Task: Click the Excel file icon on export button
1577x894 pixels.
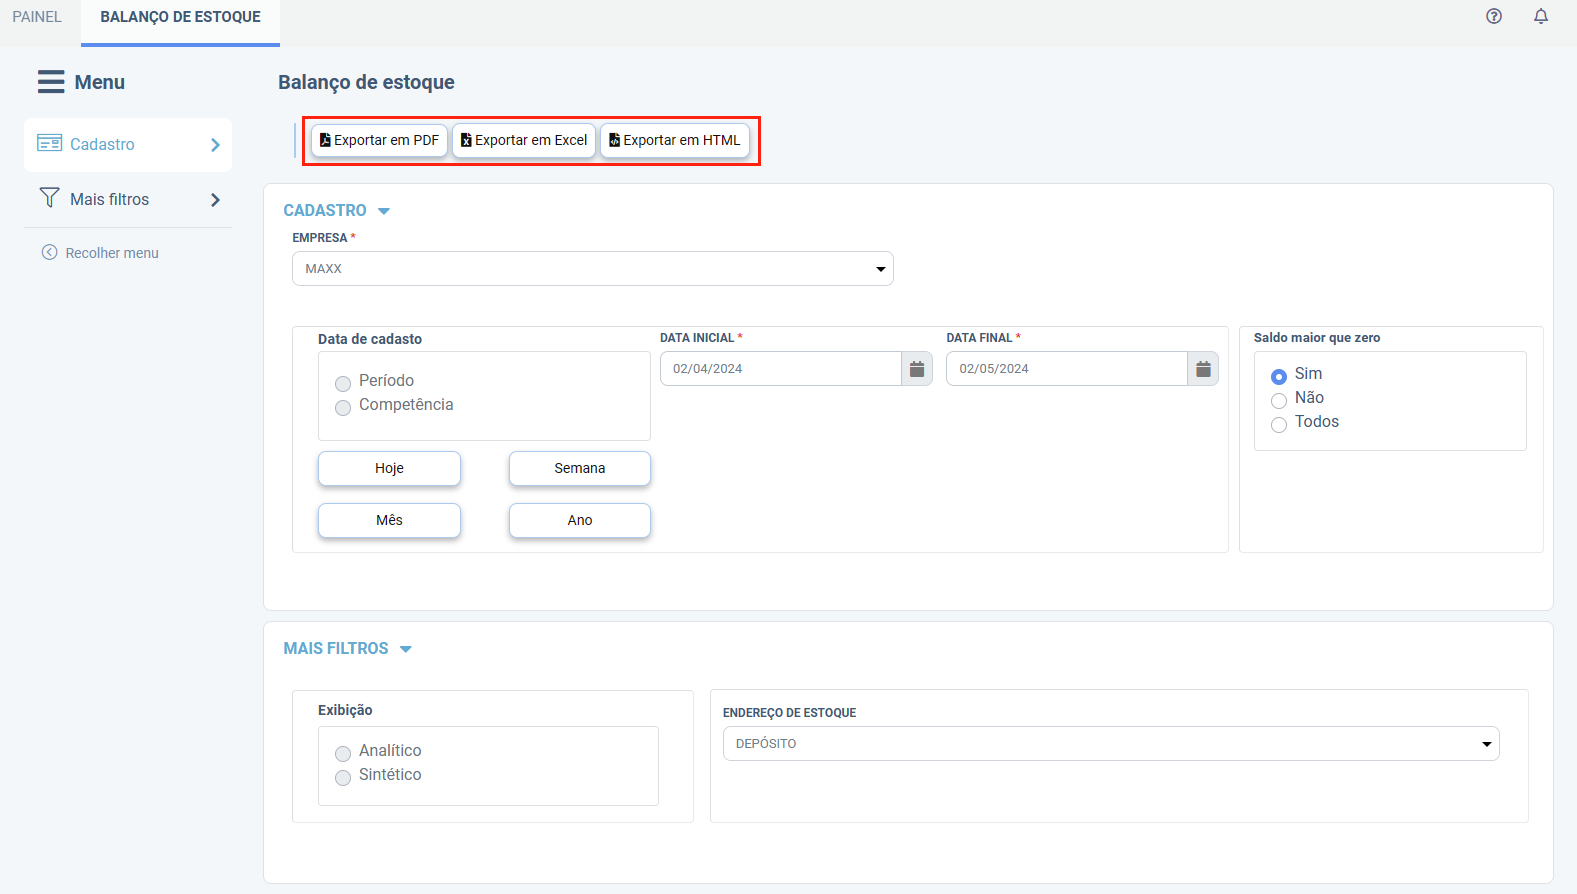Action: click(466, 140)
